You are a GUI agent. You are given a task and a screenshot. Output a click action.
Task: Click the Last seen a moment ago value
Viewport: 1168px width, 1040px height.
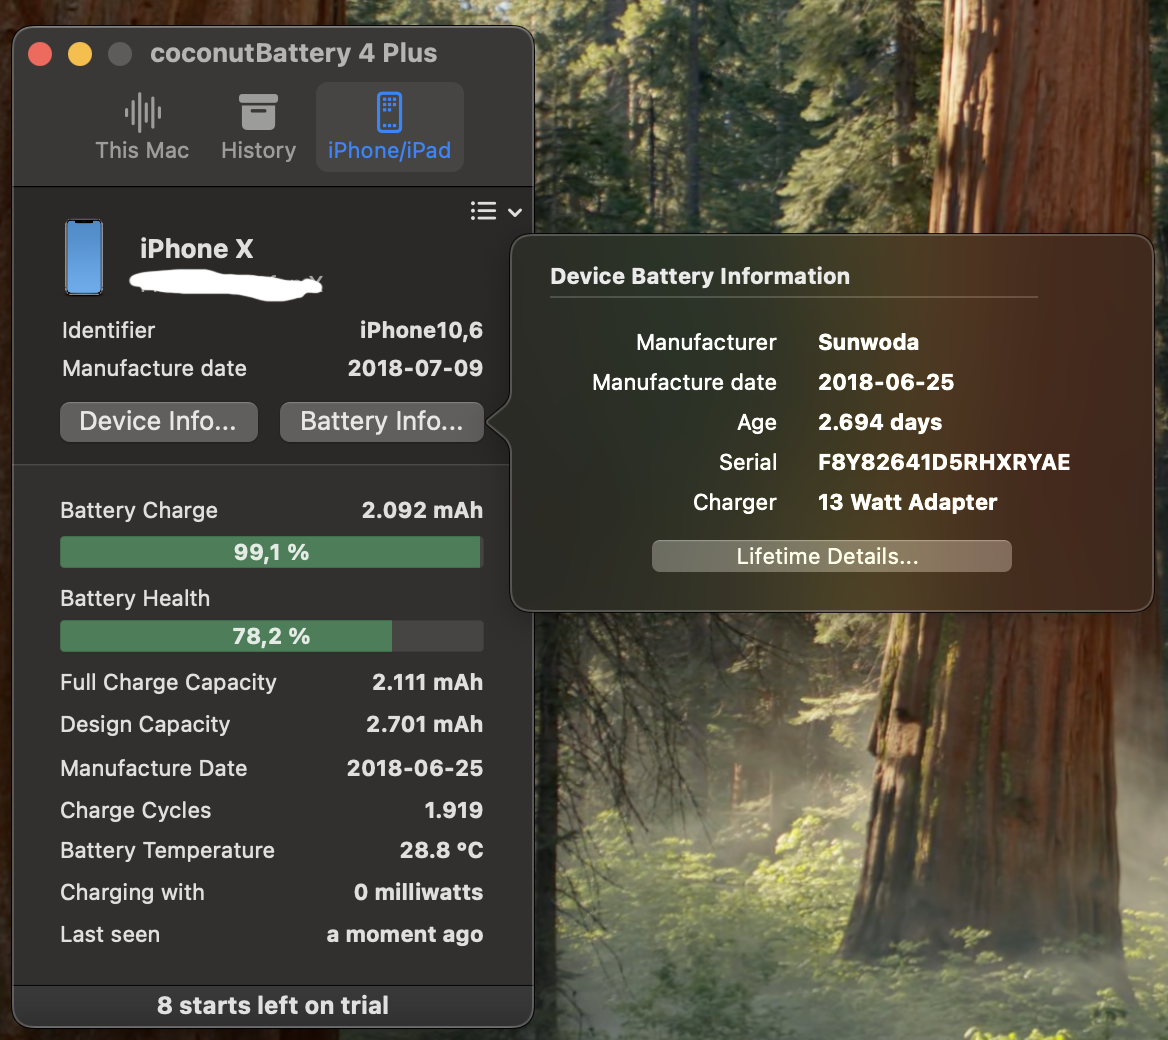(x=405, y=934)
